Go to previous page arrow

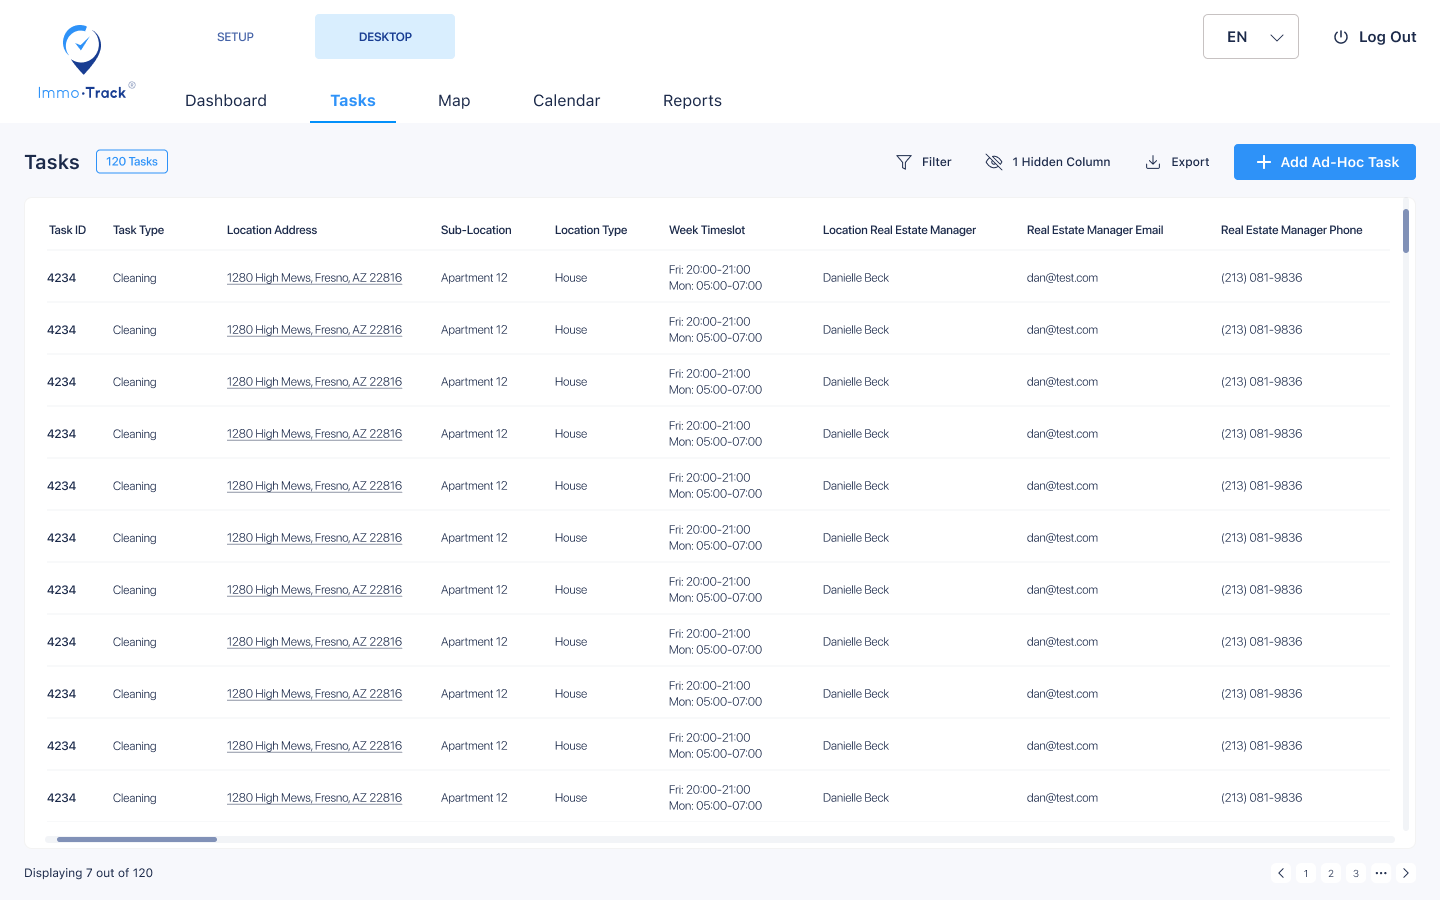(x=1281, y=873)
